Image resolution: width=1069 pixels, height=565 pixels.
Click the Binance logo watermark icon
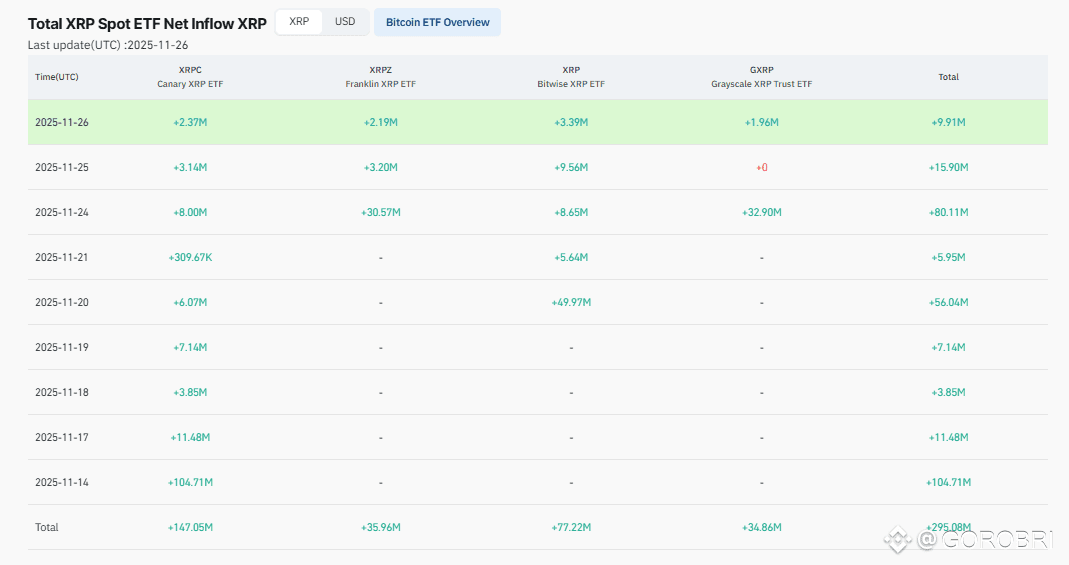[x=898, y=540]
